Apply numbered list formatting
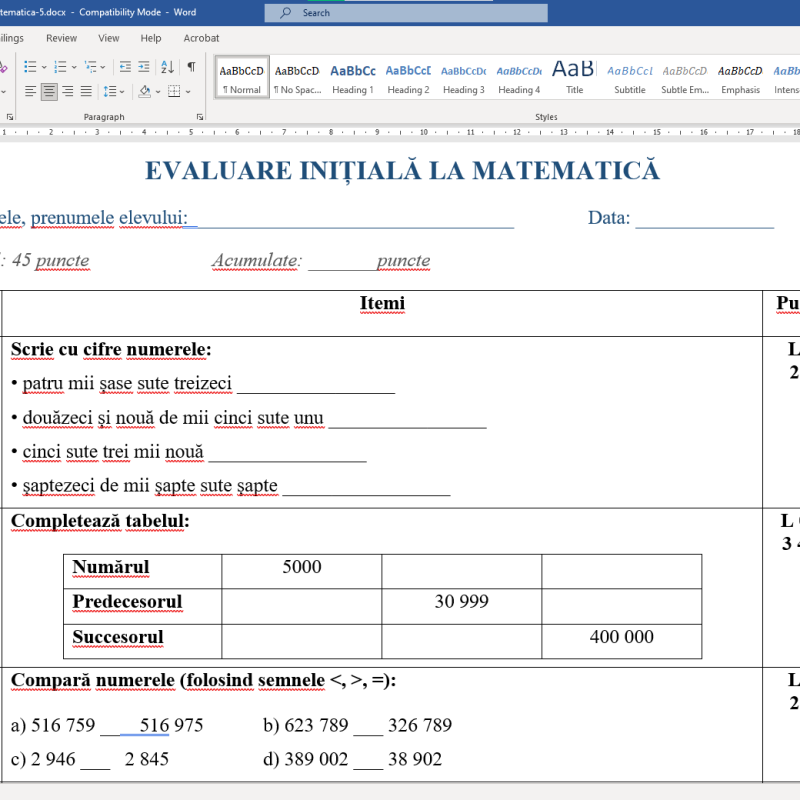This screenshot has width=800, height=800. (x=60, y=67)
